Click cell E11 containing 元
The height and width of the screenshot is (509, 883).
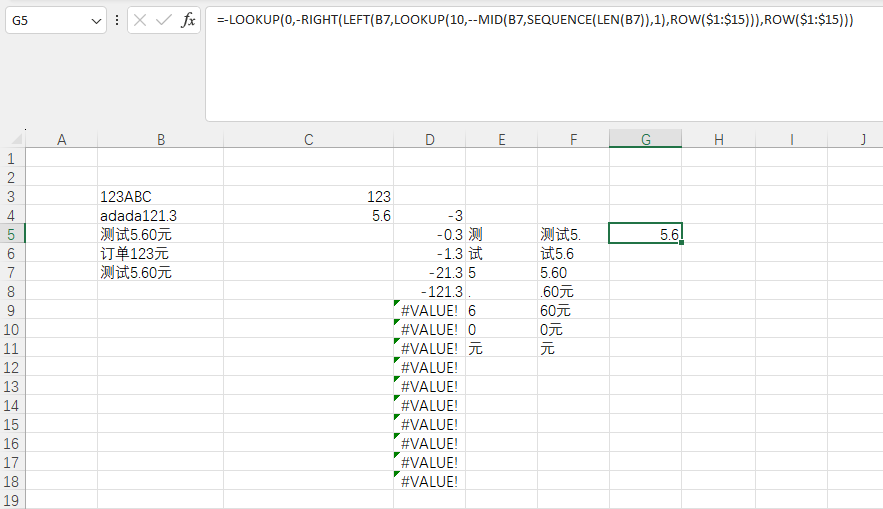[x=501, y=349]
